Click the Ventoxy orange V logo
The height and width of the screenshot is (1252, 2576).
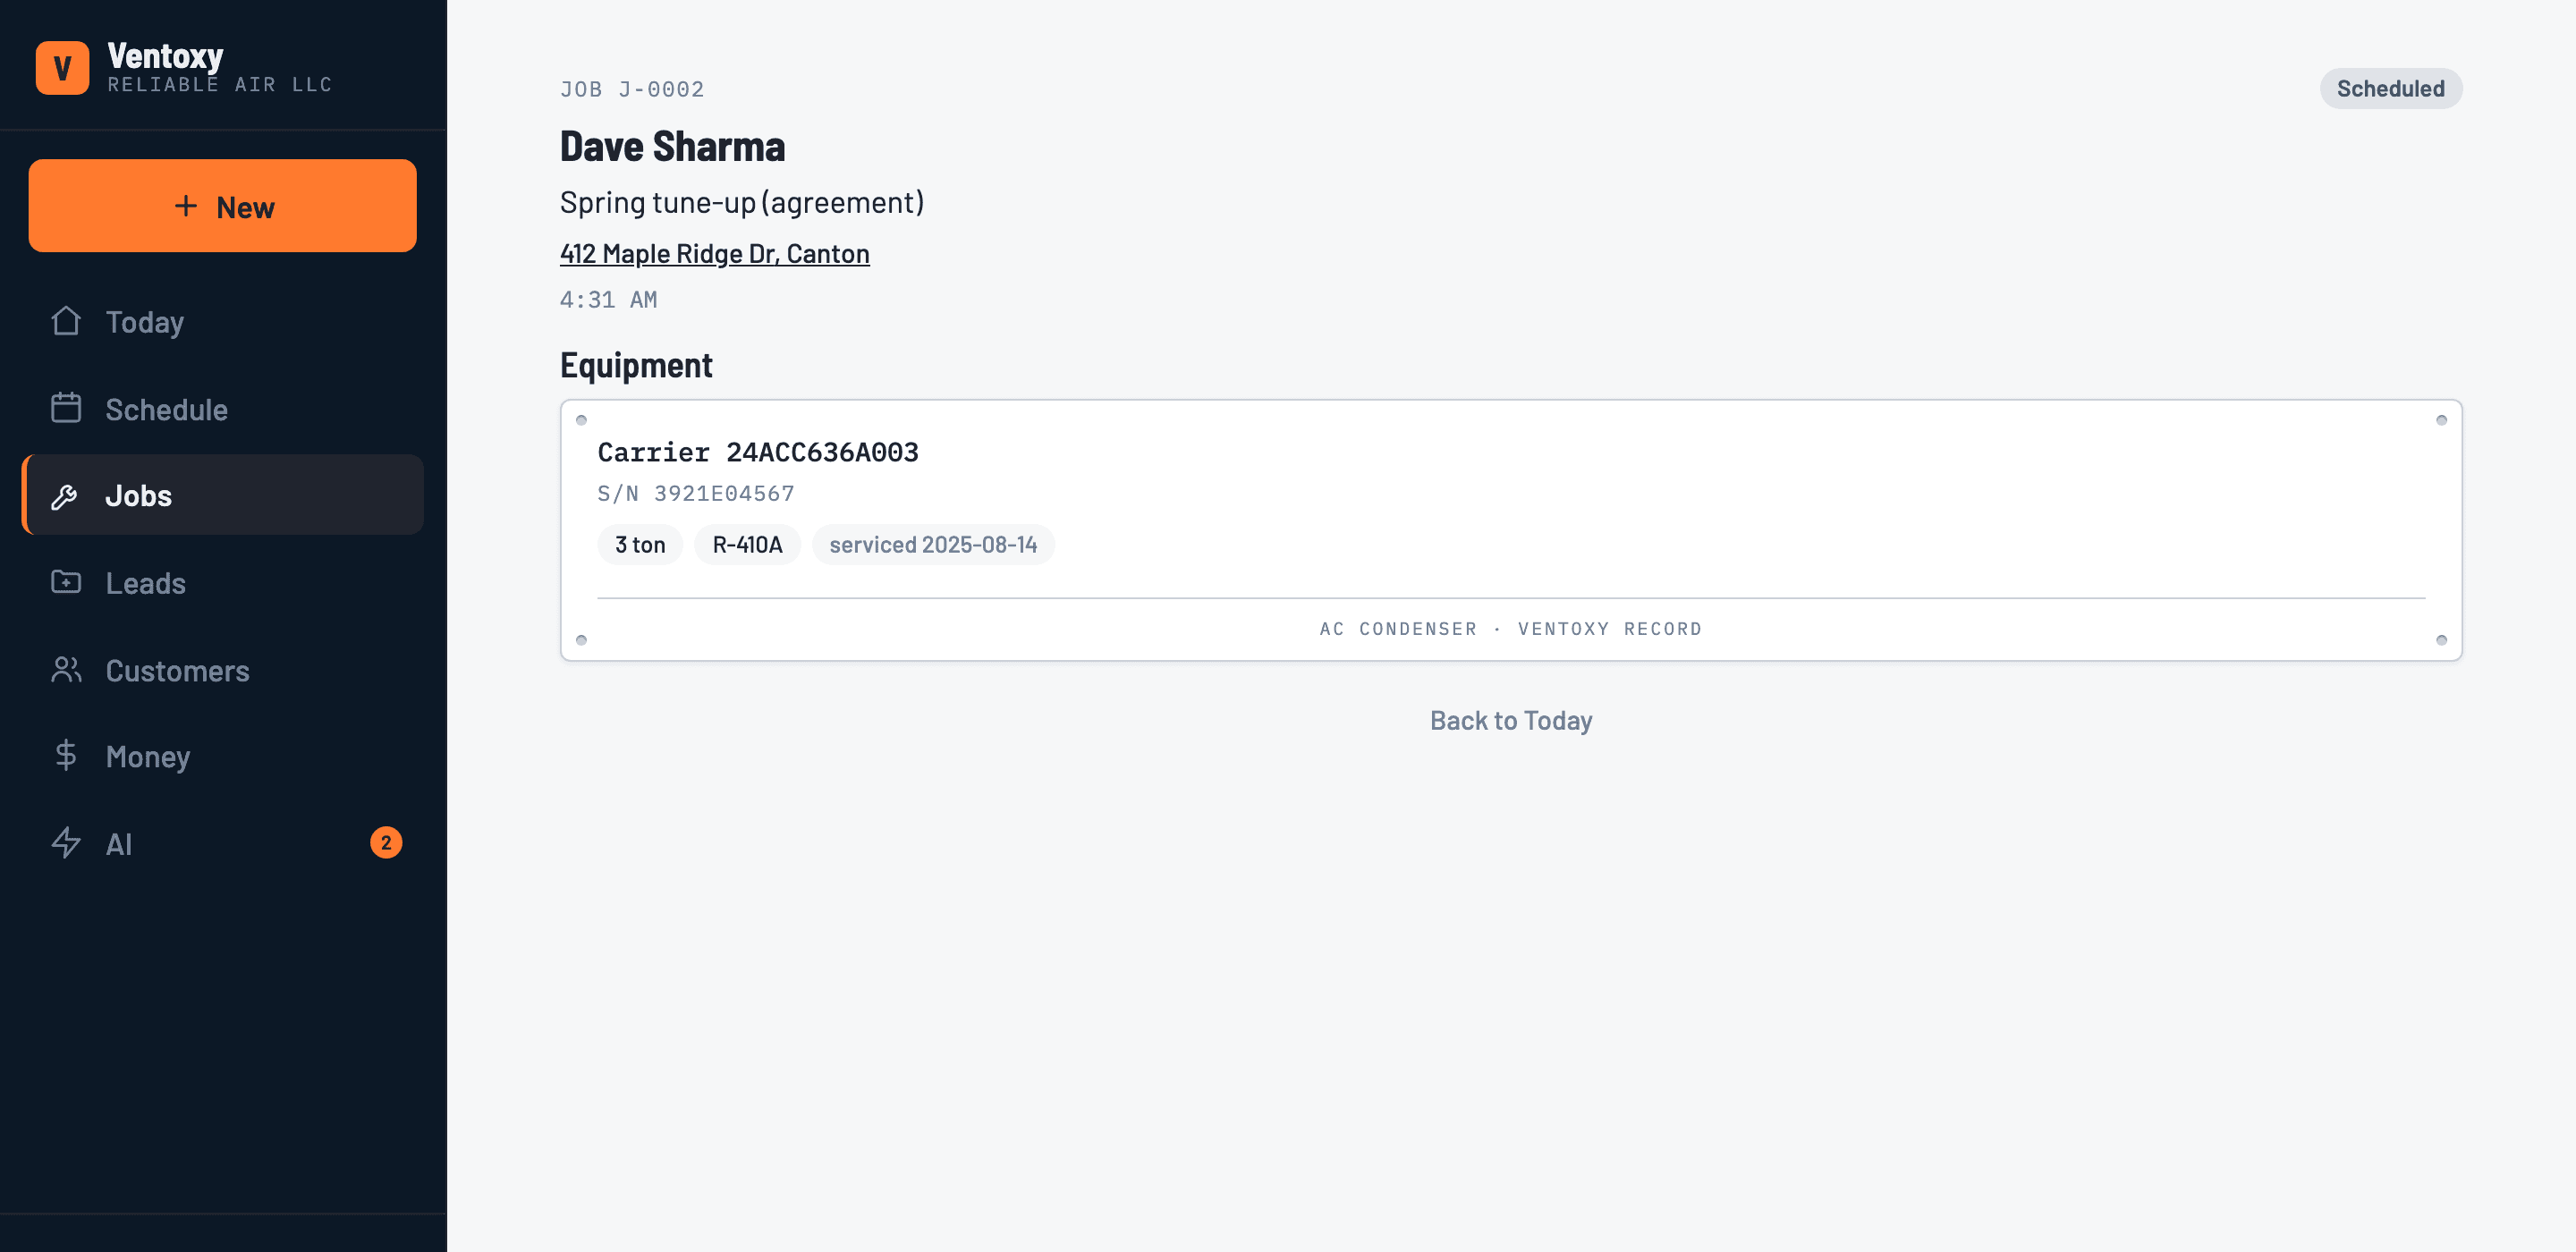[x=62, y=67]
